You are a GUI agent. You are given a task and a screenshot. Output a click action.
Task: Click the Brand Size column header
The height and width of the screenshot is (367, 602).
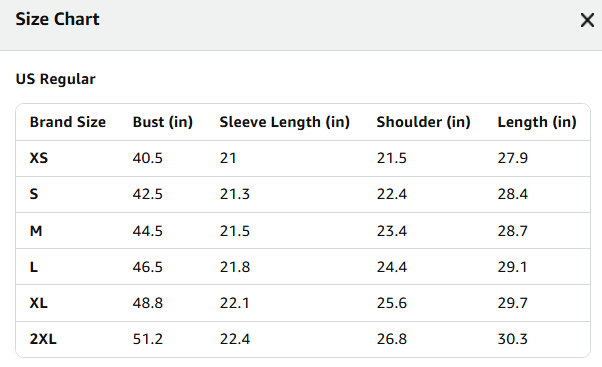68,122
